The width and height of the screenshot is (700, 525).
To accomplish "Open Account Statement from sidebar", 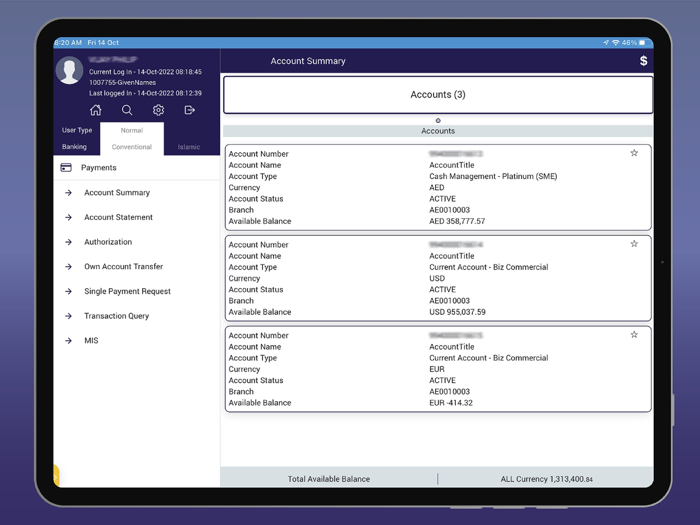I will 118,217.
